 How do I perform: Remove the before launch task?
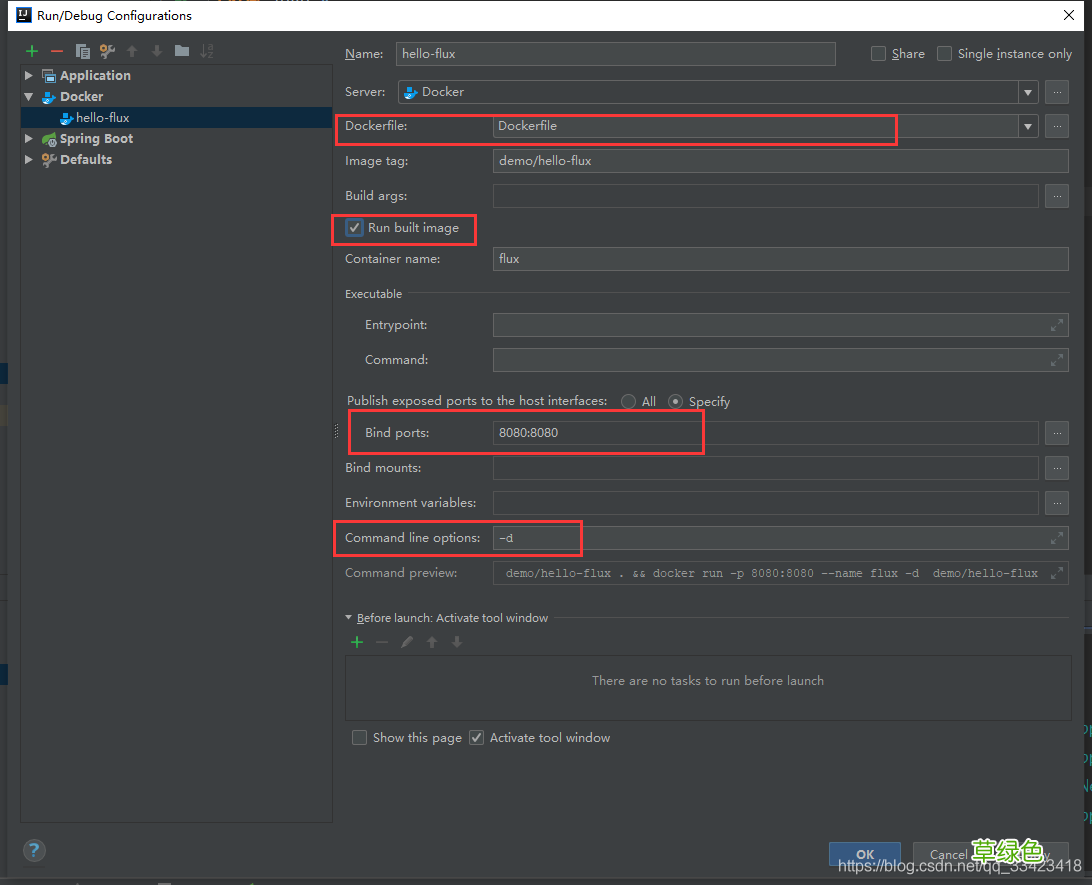tap(382, 642)
